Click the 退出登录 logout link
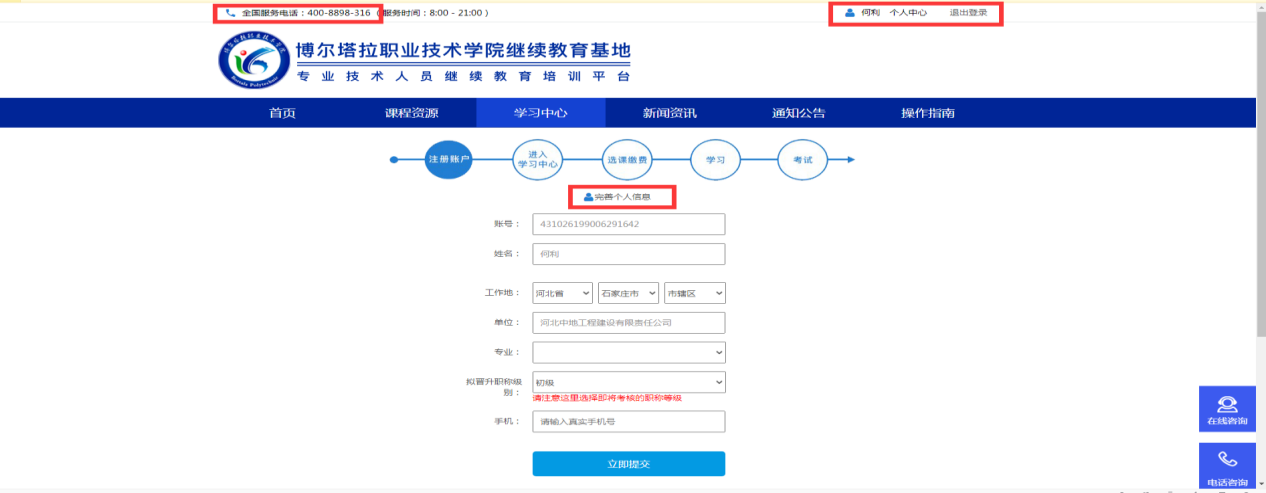This screenshot has width=1266, height=493. (968, 13)
